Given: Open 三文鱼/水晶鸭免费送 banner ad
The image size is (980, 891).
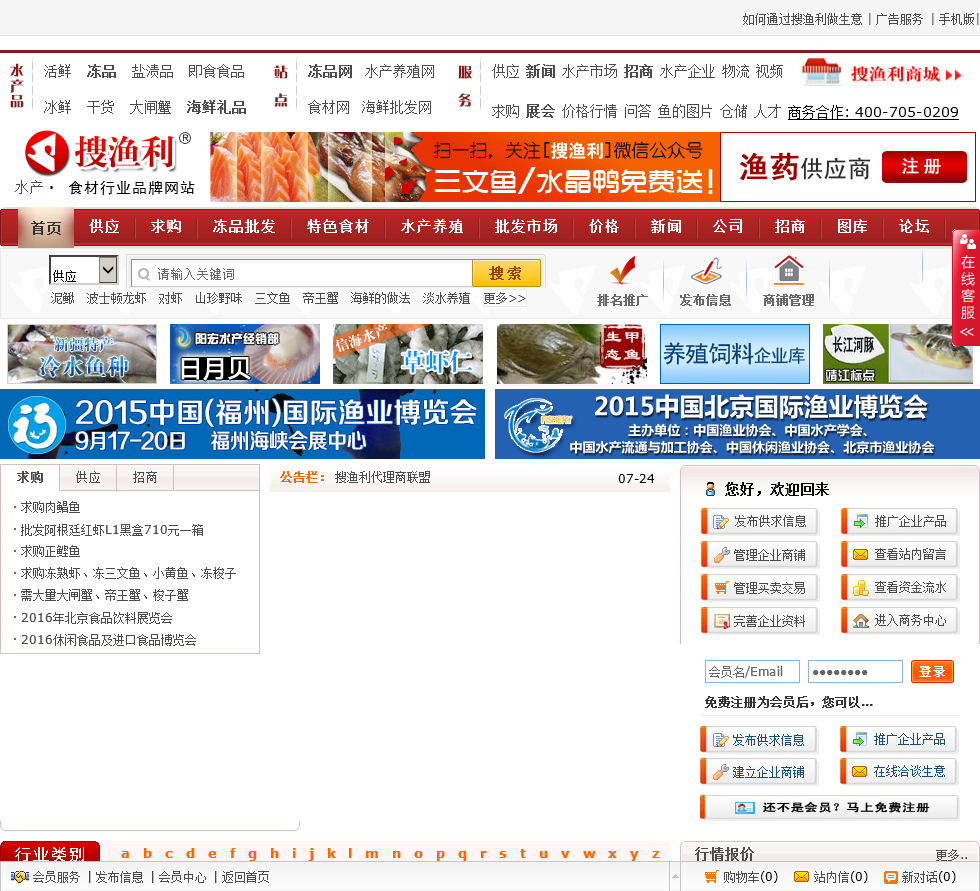Looking at the screenshot, I should pyautogui.click(x=465, y=167).
